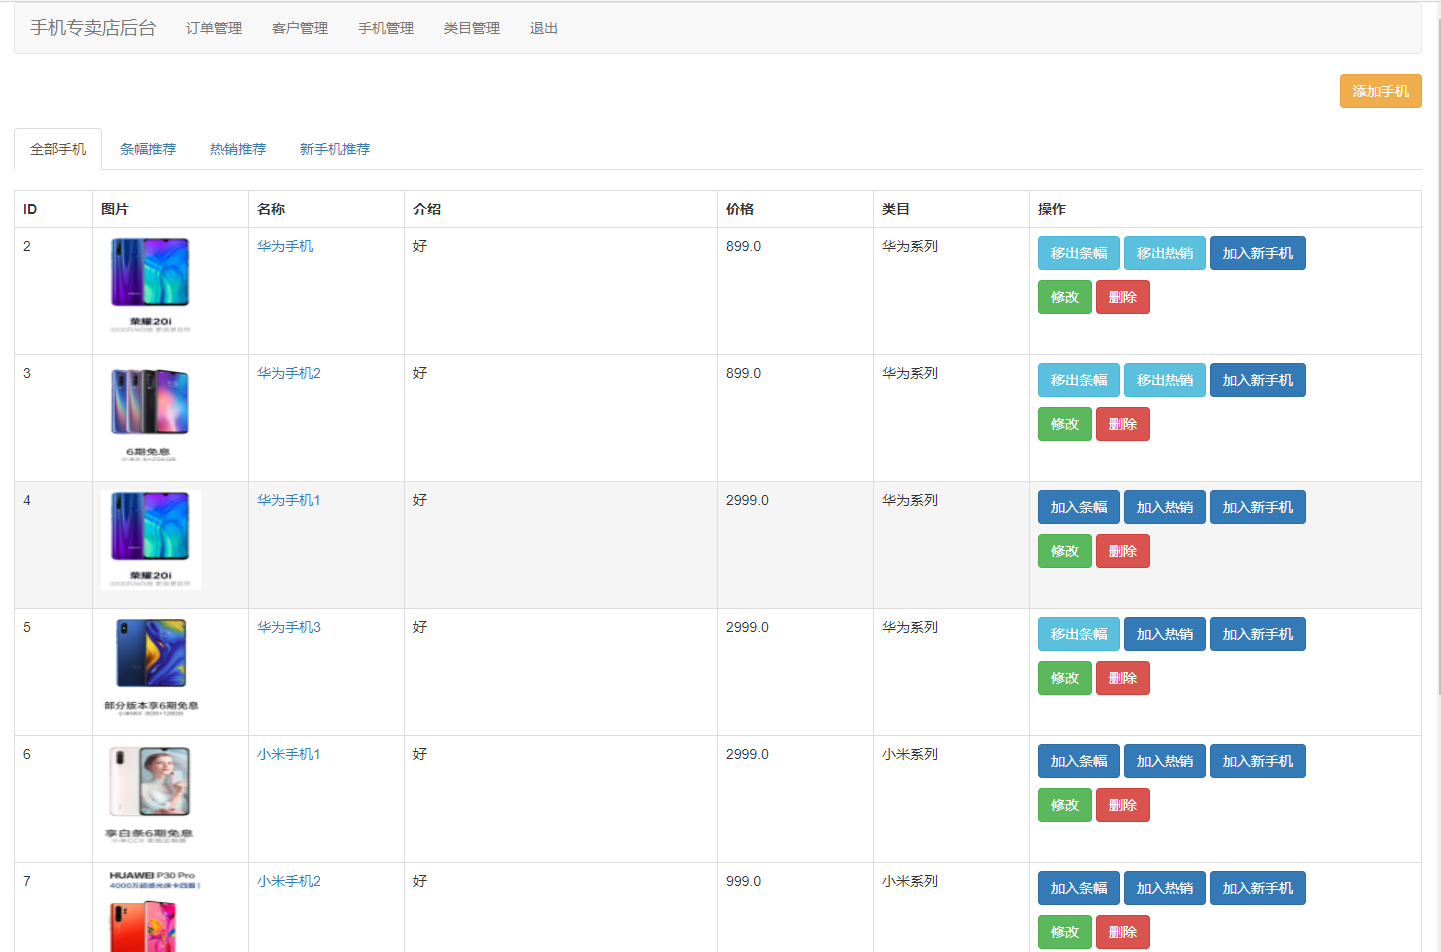Screen dimensions: 1441x952
Task: Click the thumbnail of 华为手机3
Action: click(x=150, y=667)
